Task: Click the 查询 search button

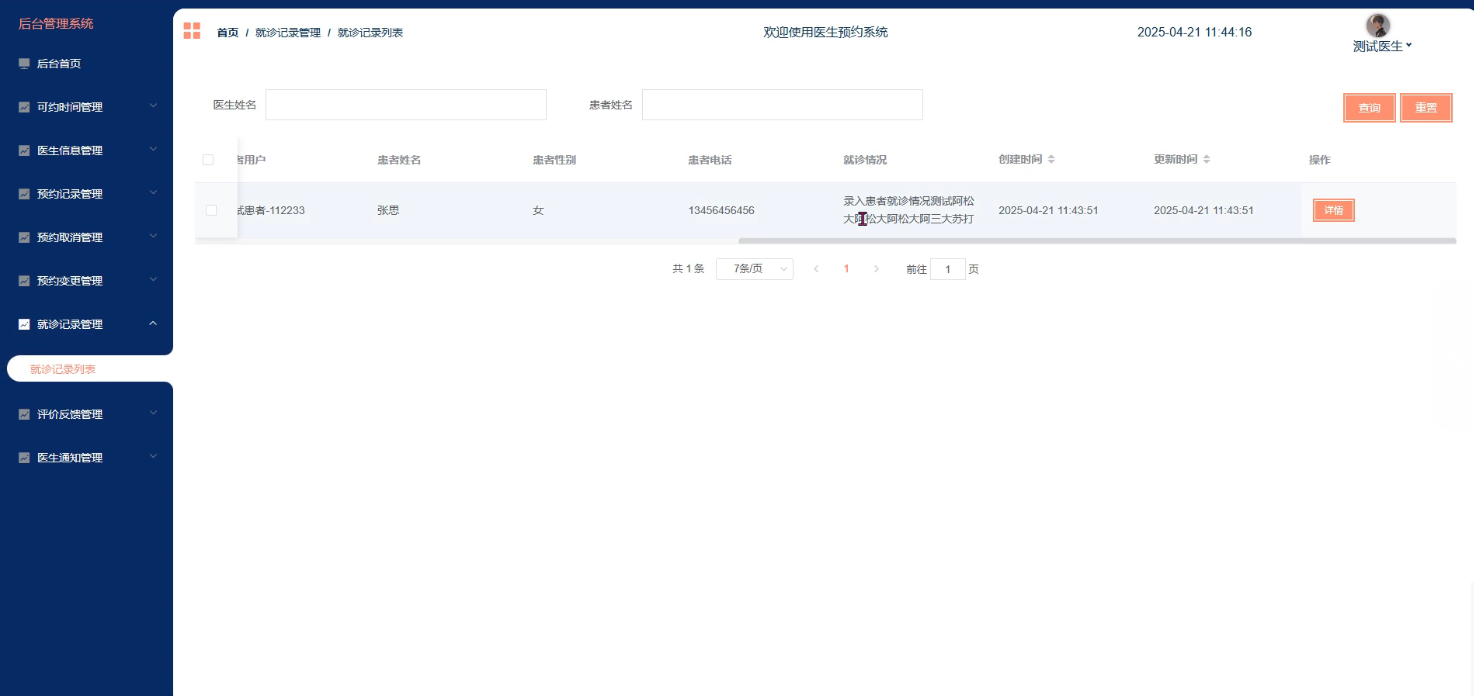Action: 1369,108
